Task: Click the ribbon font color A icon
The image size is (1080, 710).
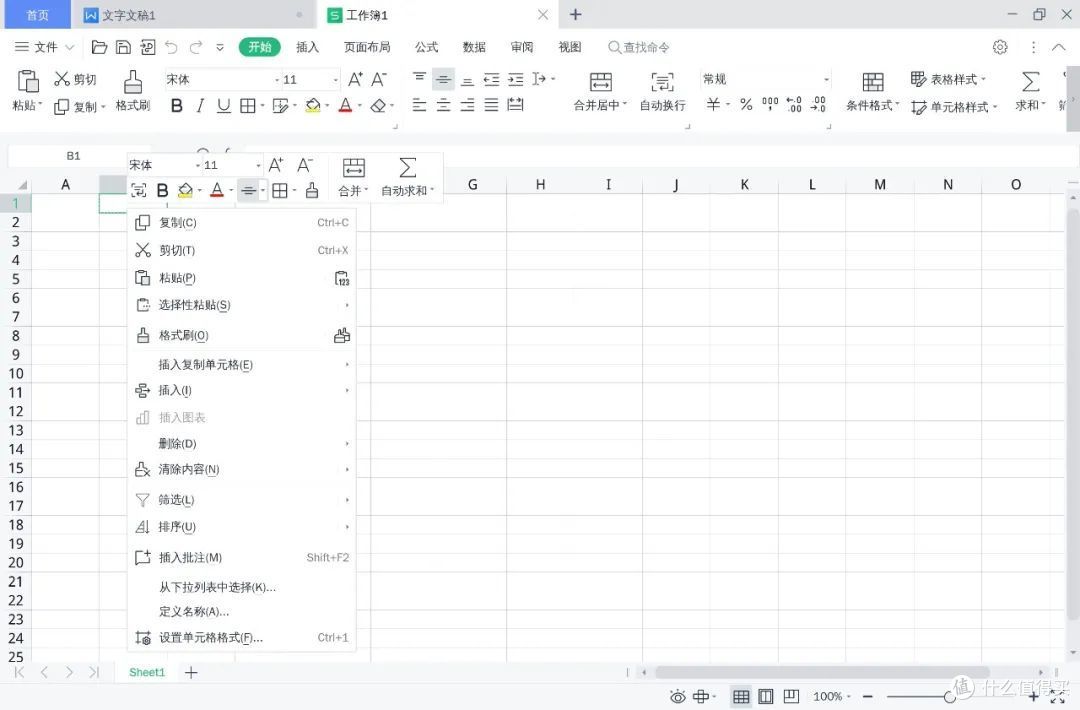Action: pyautogui.click(x=346, y=105)
